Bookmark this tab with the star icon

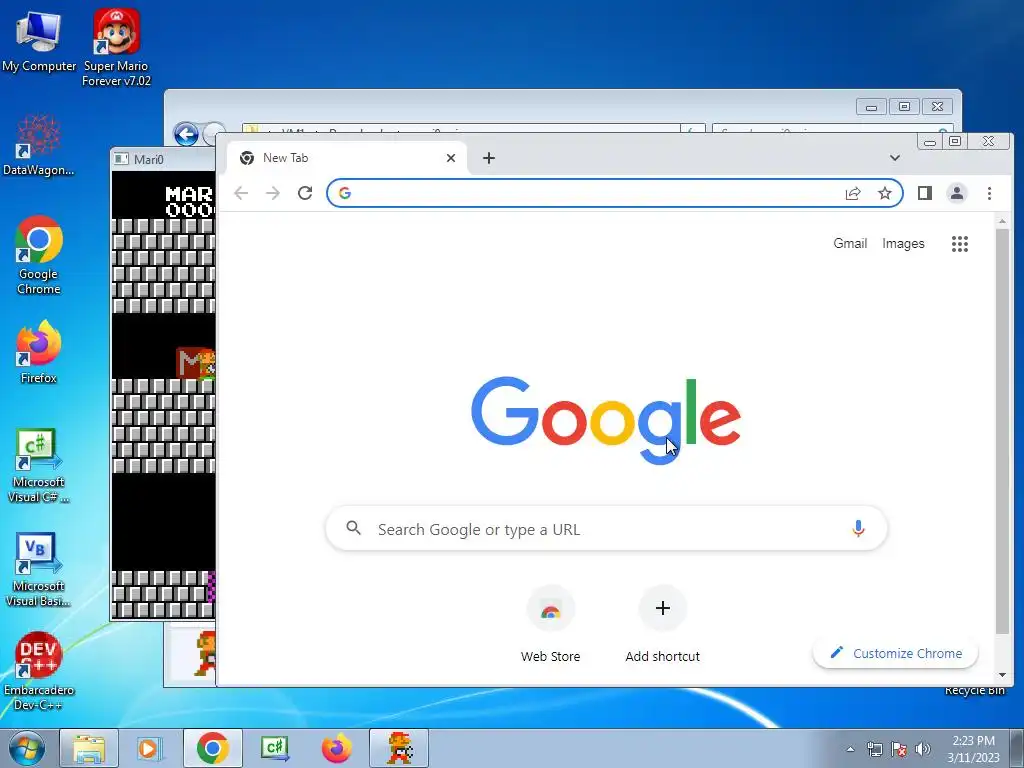pyautogui.click(x=885, y=193)
